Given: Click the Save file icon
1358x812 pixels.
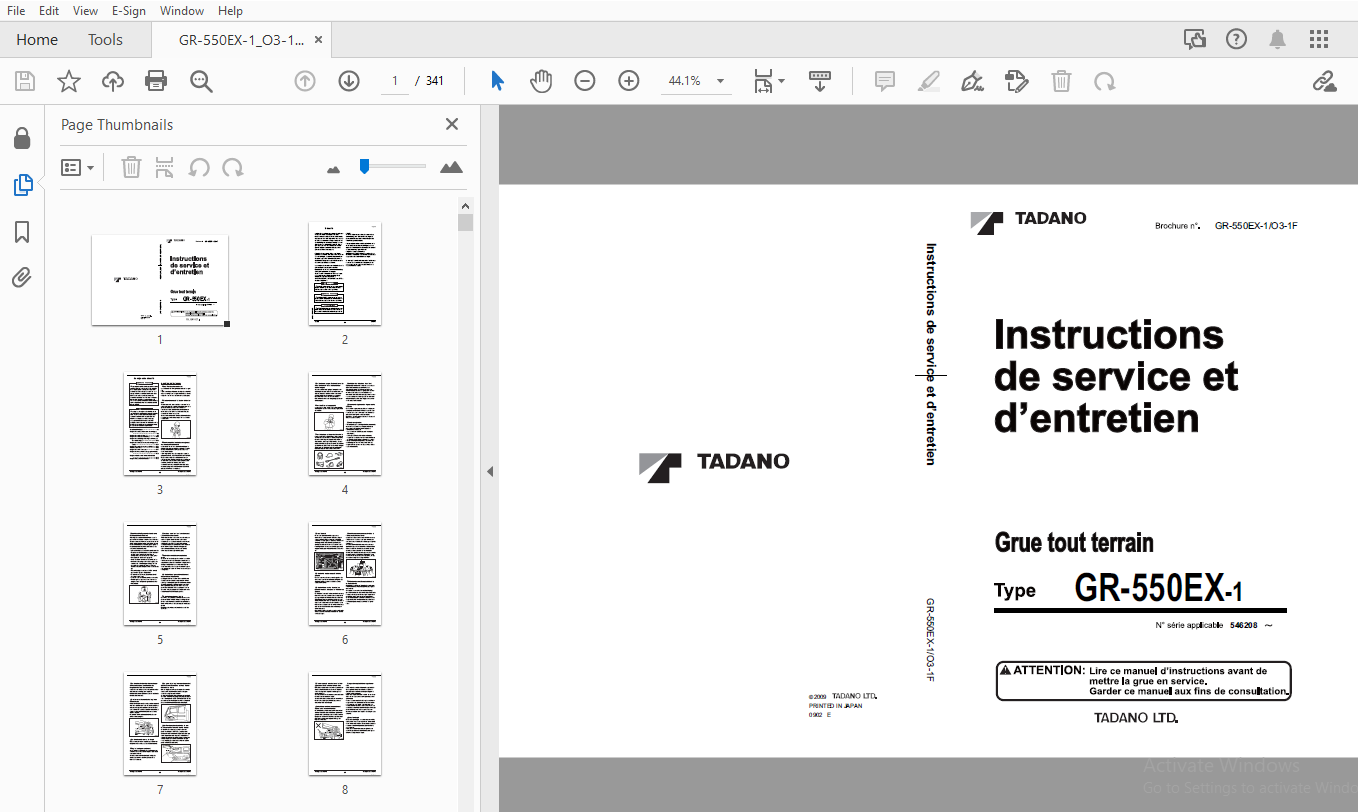Looking at the screenshot, I should tap(25, 81).
